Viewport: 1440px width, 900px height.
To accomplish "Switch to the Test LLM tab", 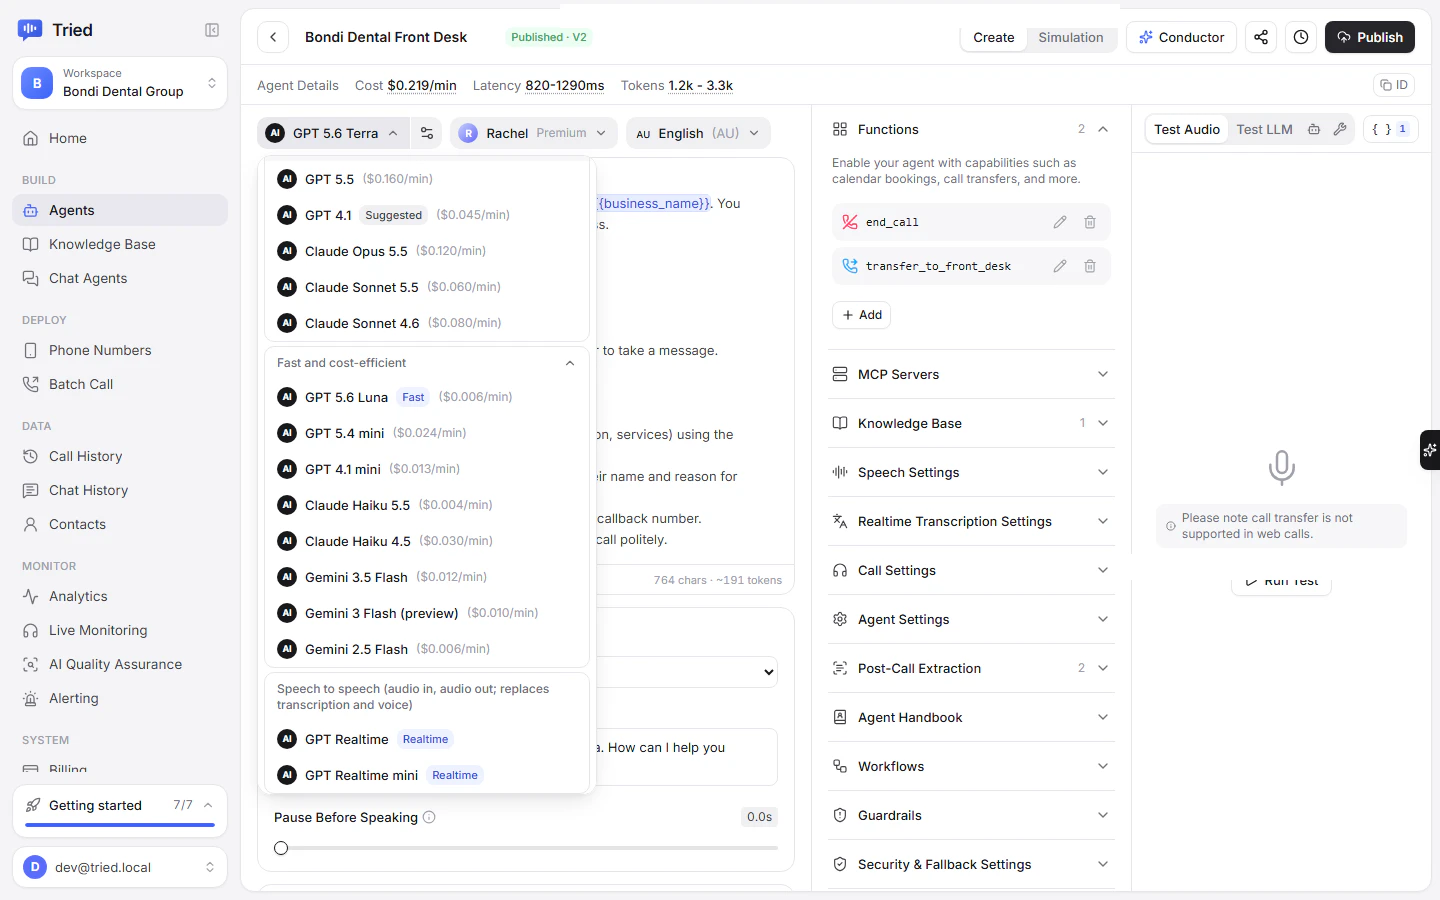I will tap(1264, 129).
